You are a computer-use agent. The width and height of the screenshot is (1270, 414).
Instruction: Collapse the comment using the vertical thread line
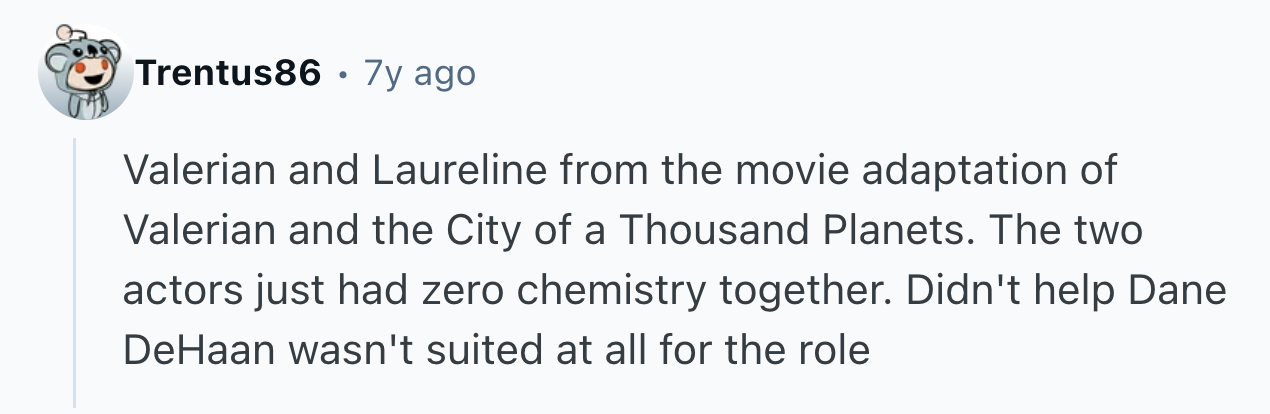(x=75, y=272)
